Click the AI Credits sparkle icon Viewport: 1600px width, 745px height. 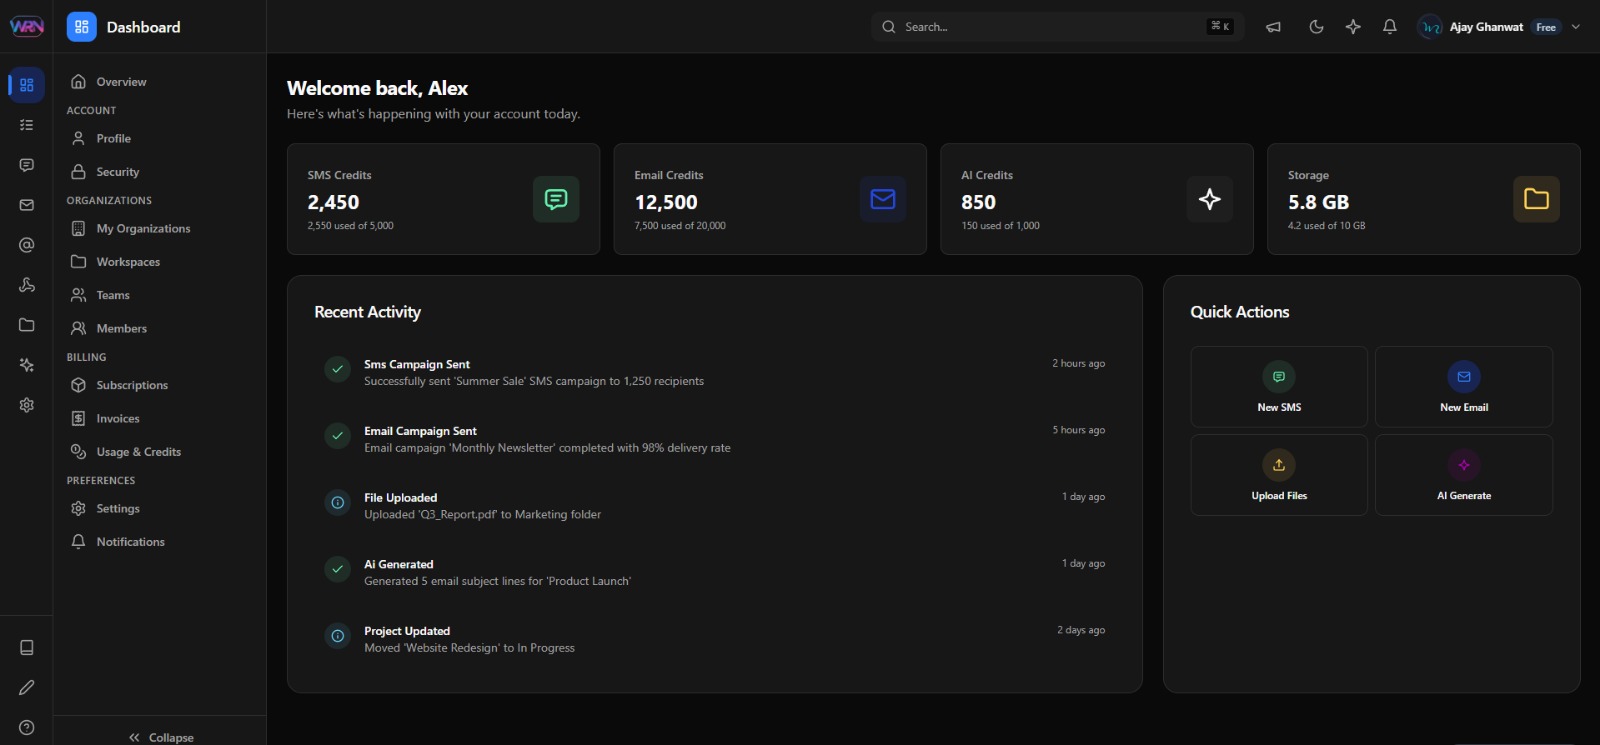pyautogui.click(x=1210, y=199)
